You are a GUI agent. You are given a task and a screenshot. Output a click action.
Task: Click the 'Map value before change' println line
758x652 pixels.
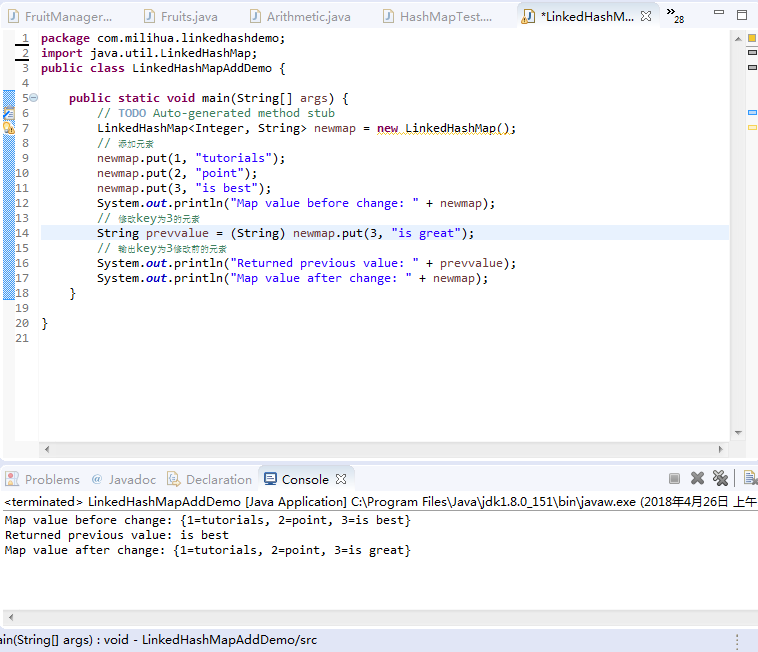tap(296, 203)
